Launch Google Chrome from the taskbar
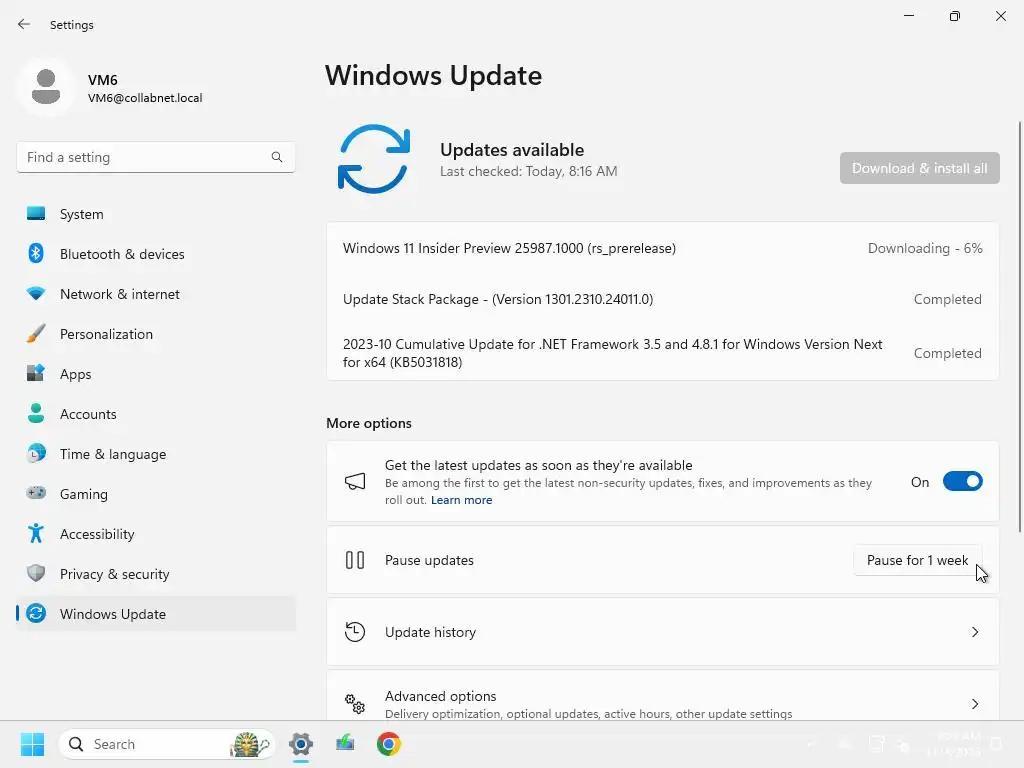1024x768 pixels. [389, 744]
